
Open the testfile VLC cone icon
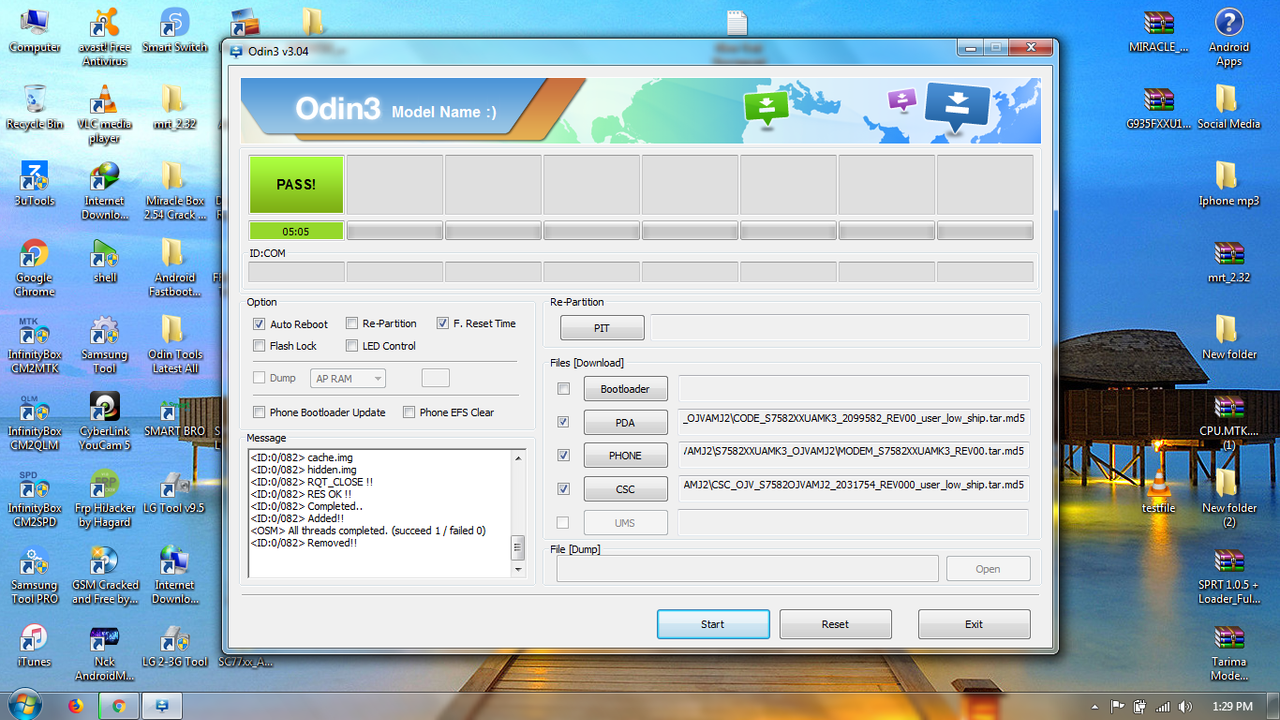(x=1158, y=491)
